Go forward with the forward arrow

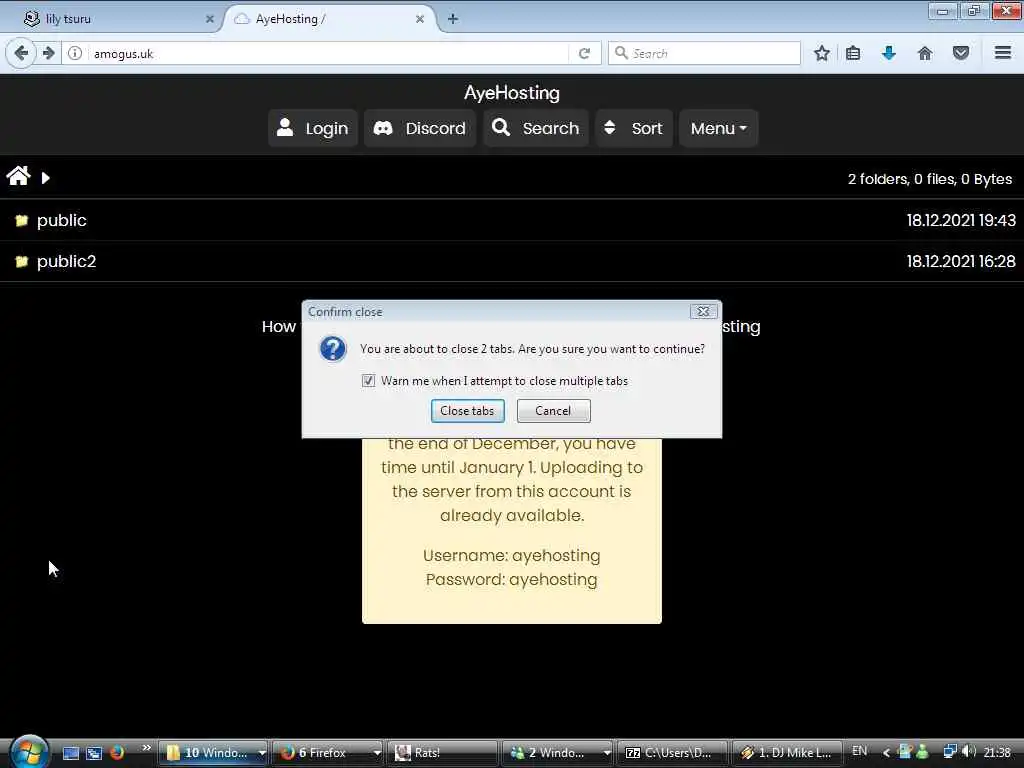pyautogui.click(x=49, y=53)
